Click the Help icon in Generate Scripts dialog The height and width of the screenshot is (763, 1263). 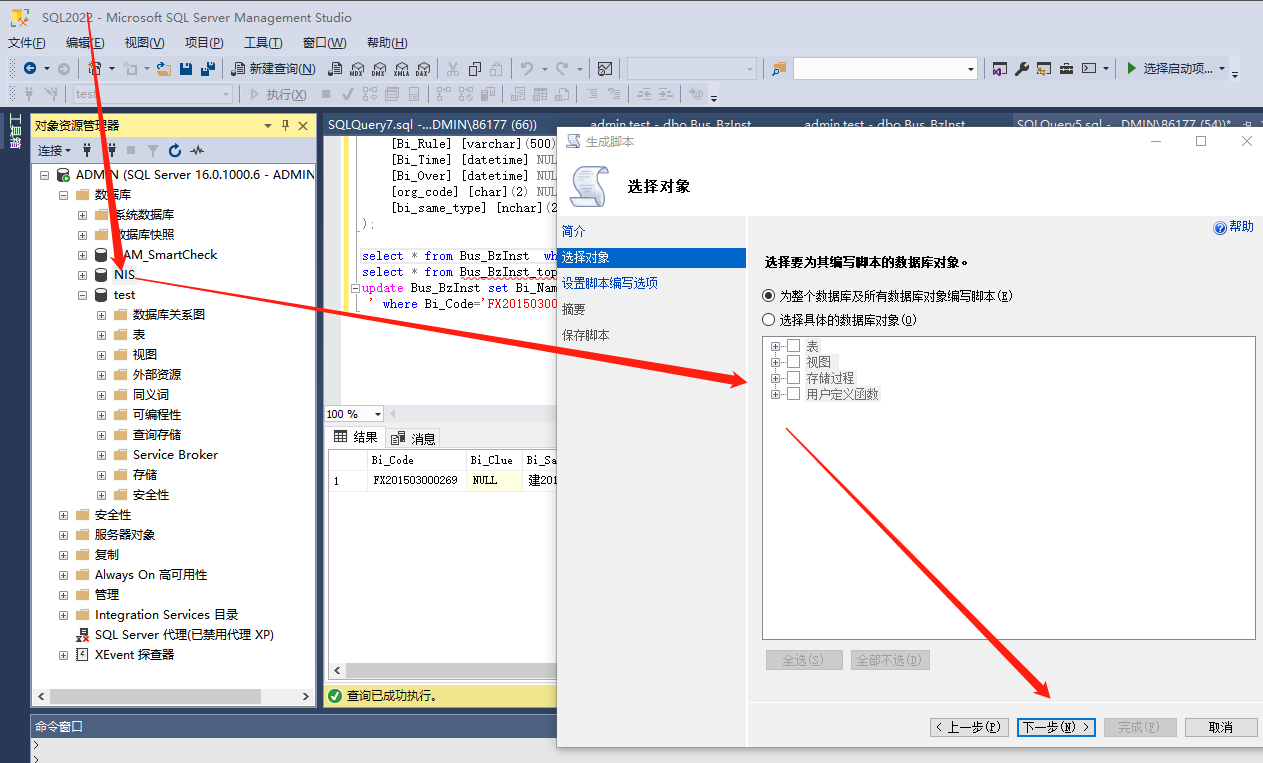pos(1220,228)
